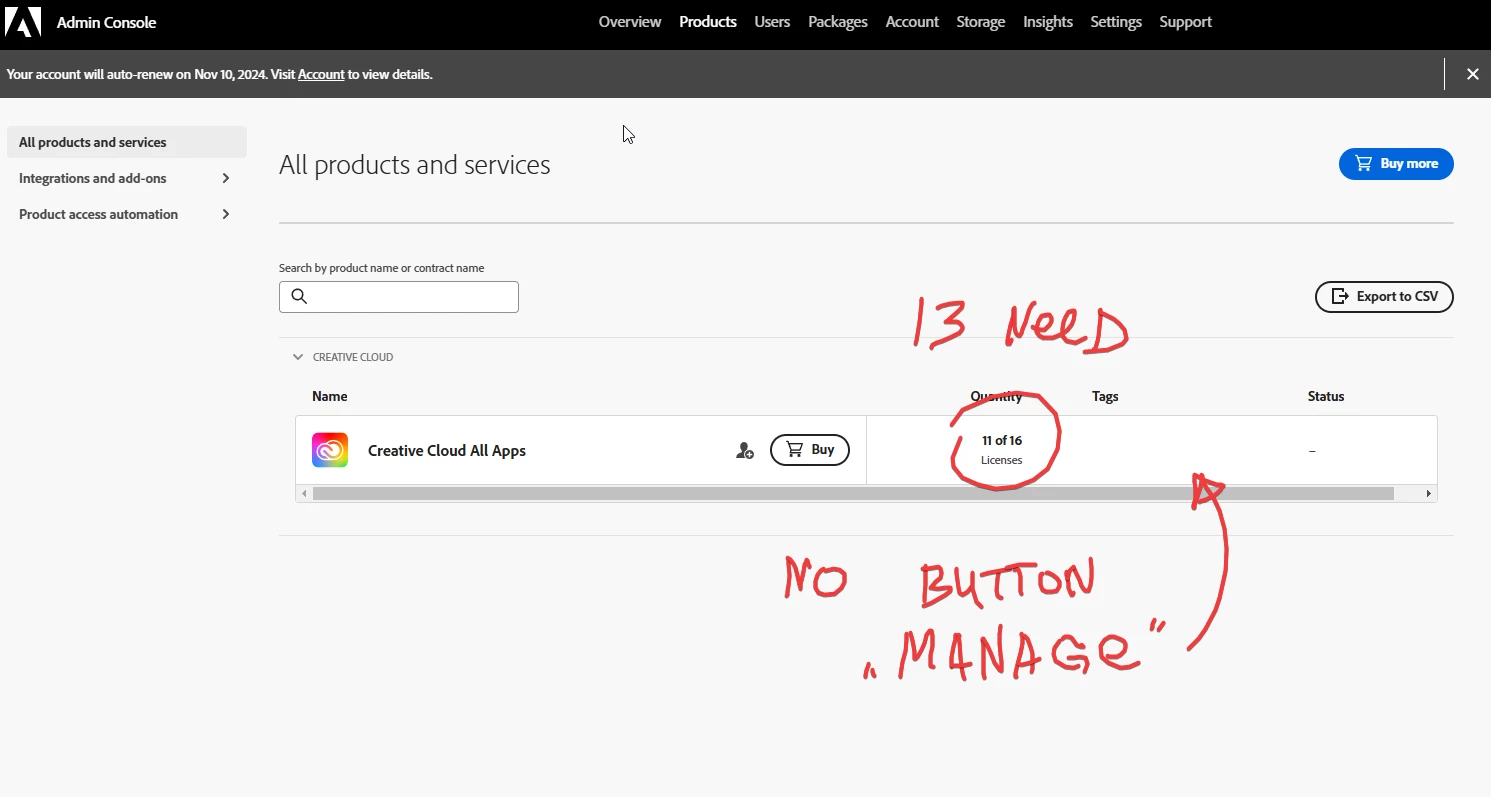Click the Name column header

[x=330, y=396]
